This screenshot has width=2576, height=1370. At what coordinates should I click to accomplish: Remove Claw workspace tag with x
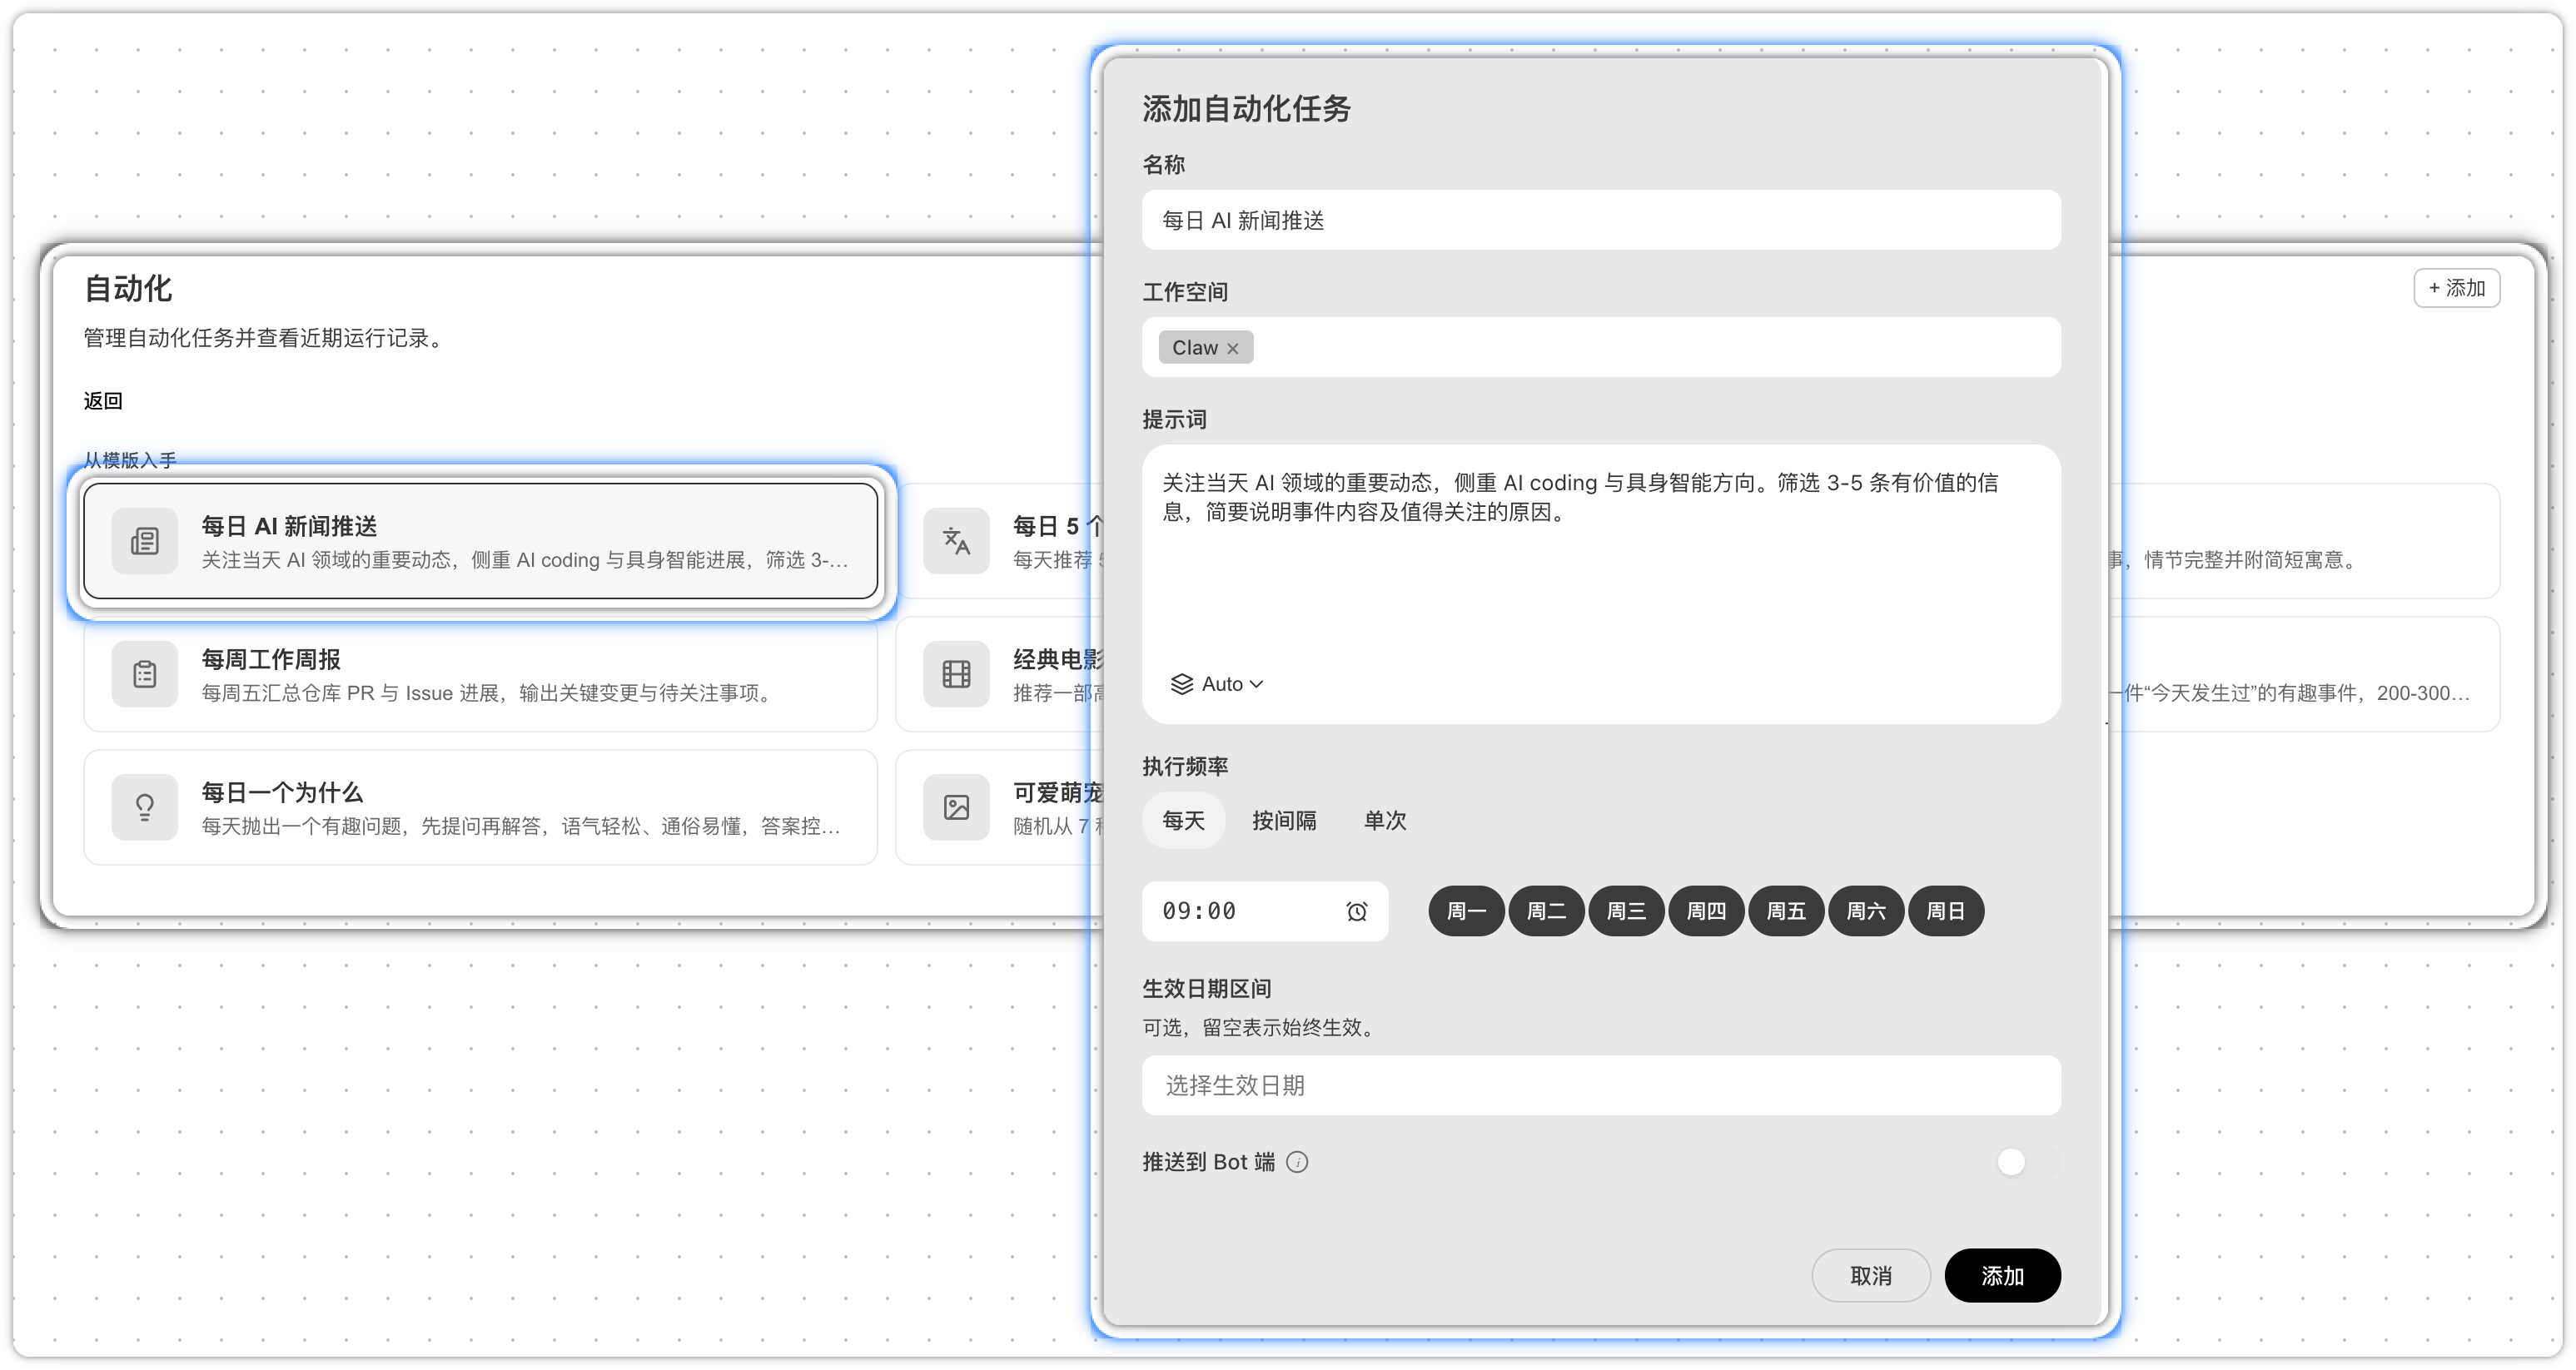click(x=1233, y=349)
